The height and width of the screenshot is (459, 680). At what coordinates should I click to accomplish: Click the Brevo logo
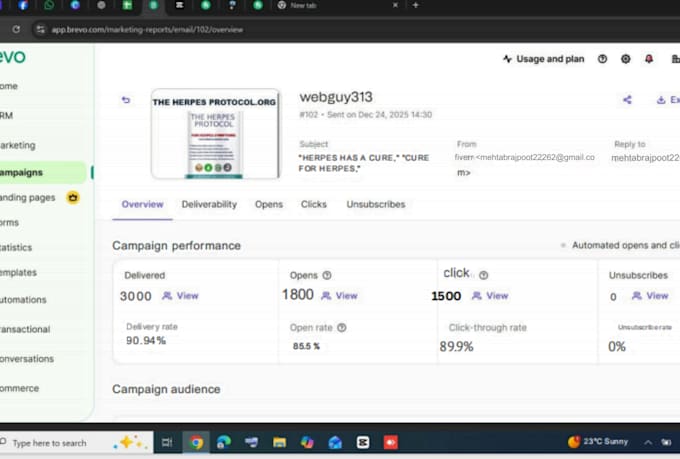tap(13, 57)
